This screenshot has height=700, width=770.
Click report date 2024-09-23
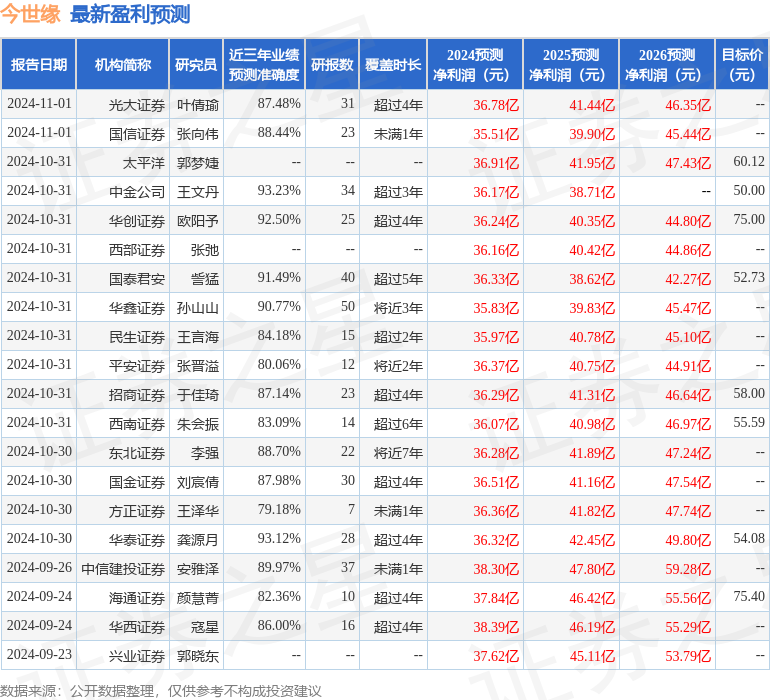[39, 654]
